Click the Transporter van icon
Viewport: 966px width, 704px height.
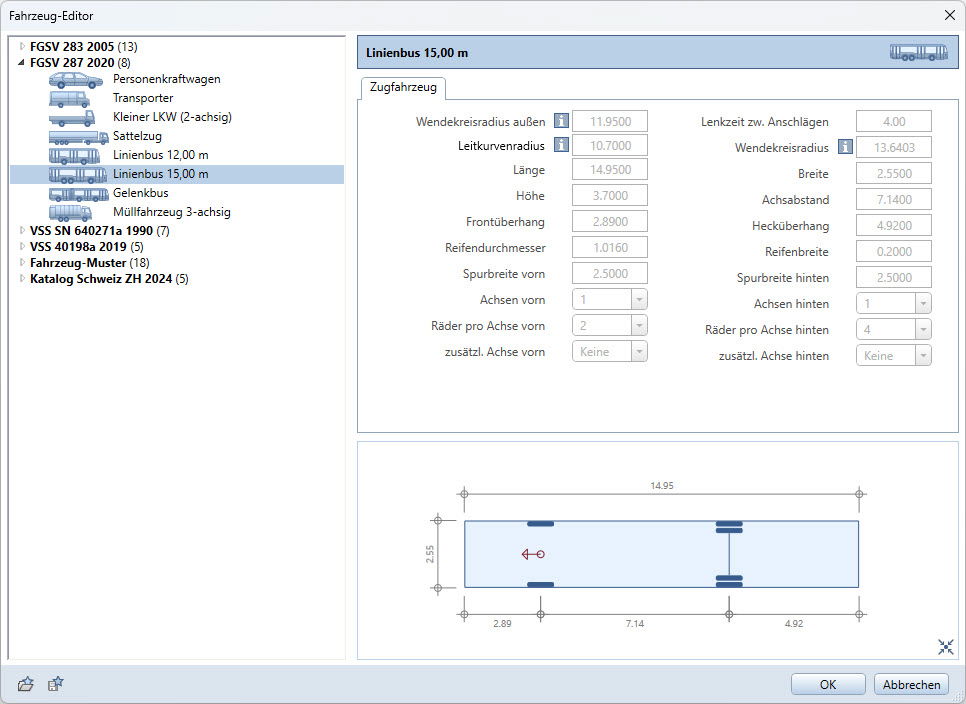[x=70, y=99]
